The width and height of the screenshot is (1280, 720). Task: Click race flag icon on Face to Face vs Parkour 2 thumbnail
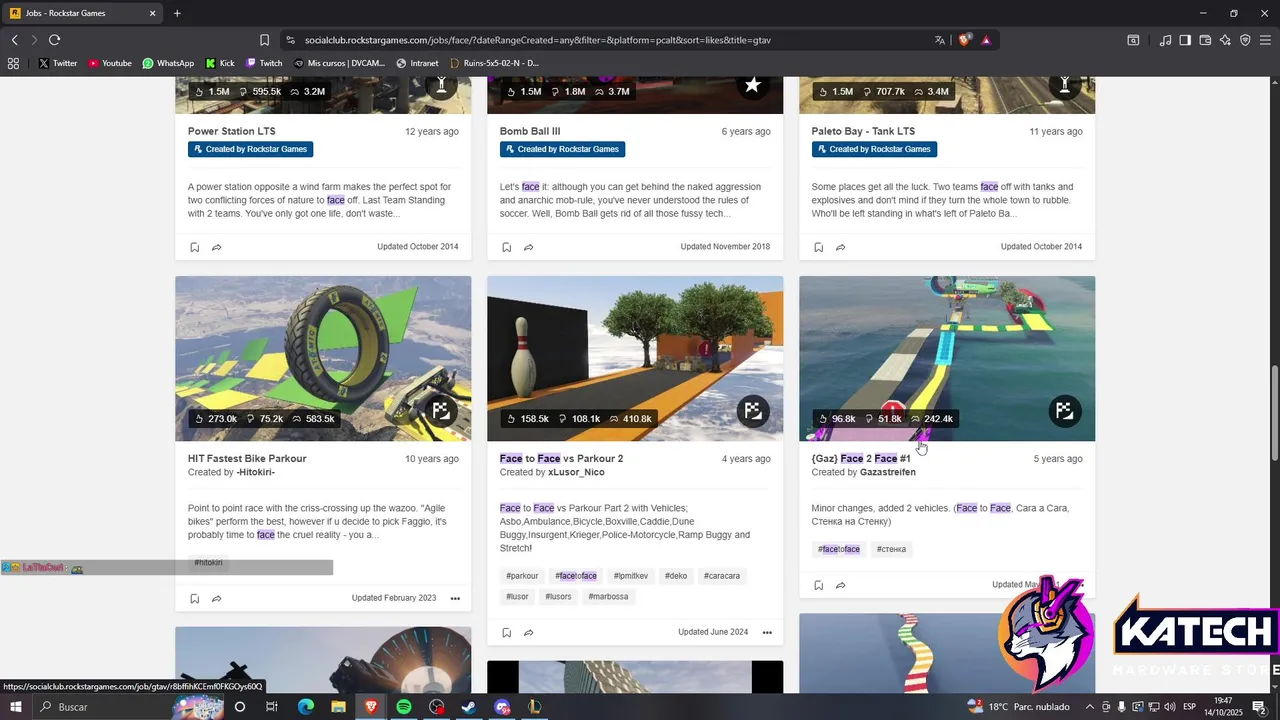[x=753, y=411]
